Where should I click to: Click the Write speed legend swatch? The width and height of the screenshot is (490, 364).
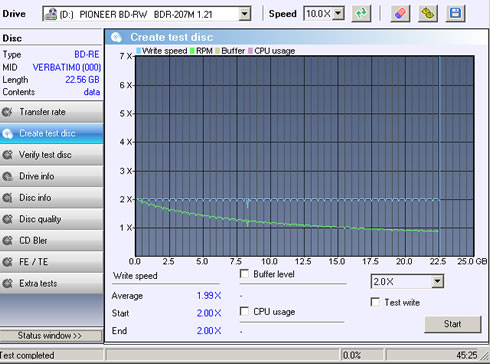pyautogui.click(x=138, y=51)
